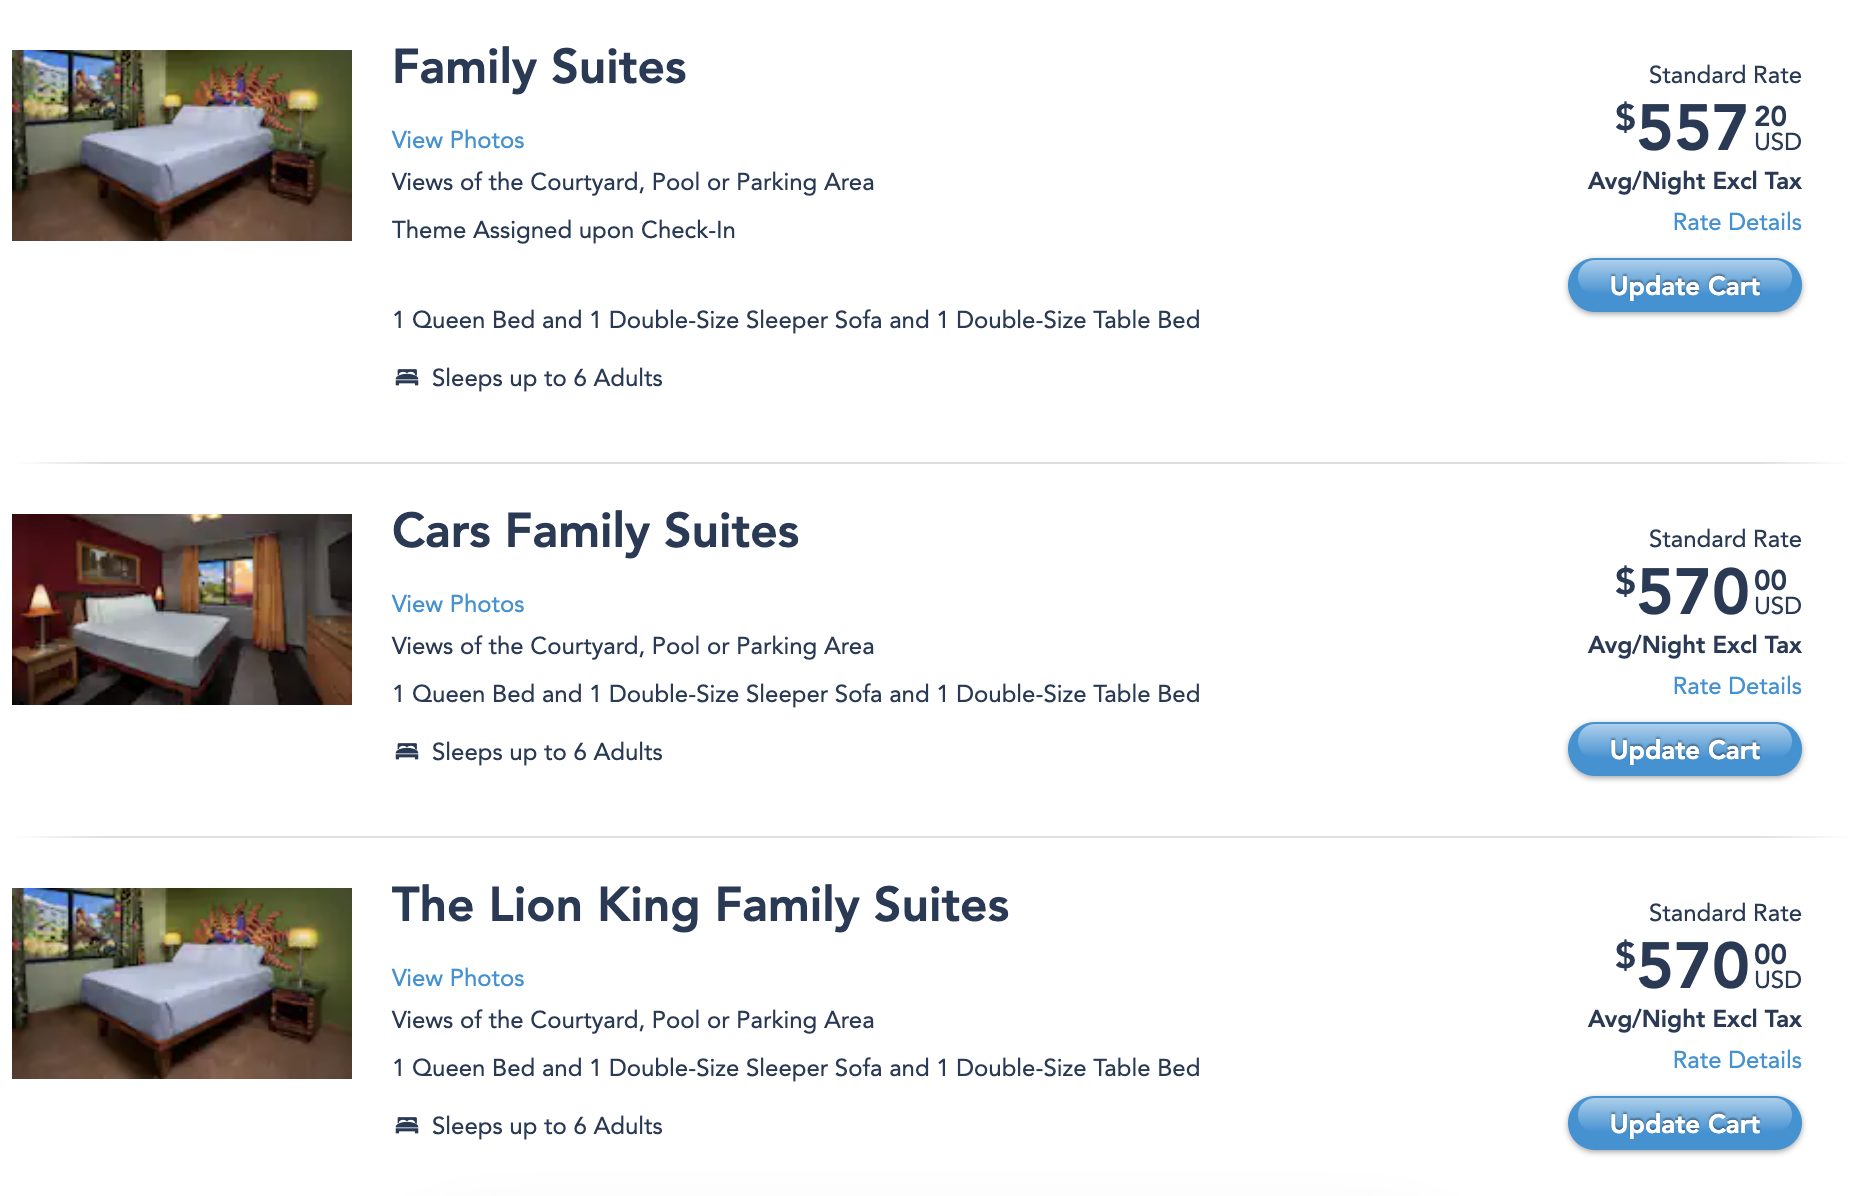The image size is (1854, 1196).
Task: Open Cars Family Suites room thumbnail
Action: [182, 609]
